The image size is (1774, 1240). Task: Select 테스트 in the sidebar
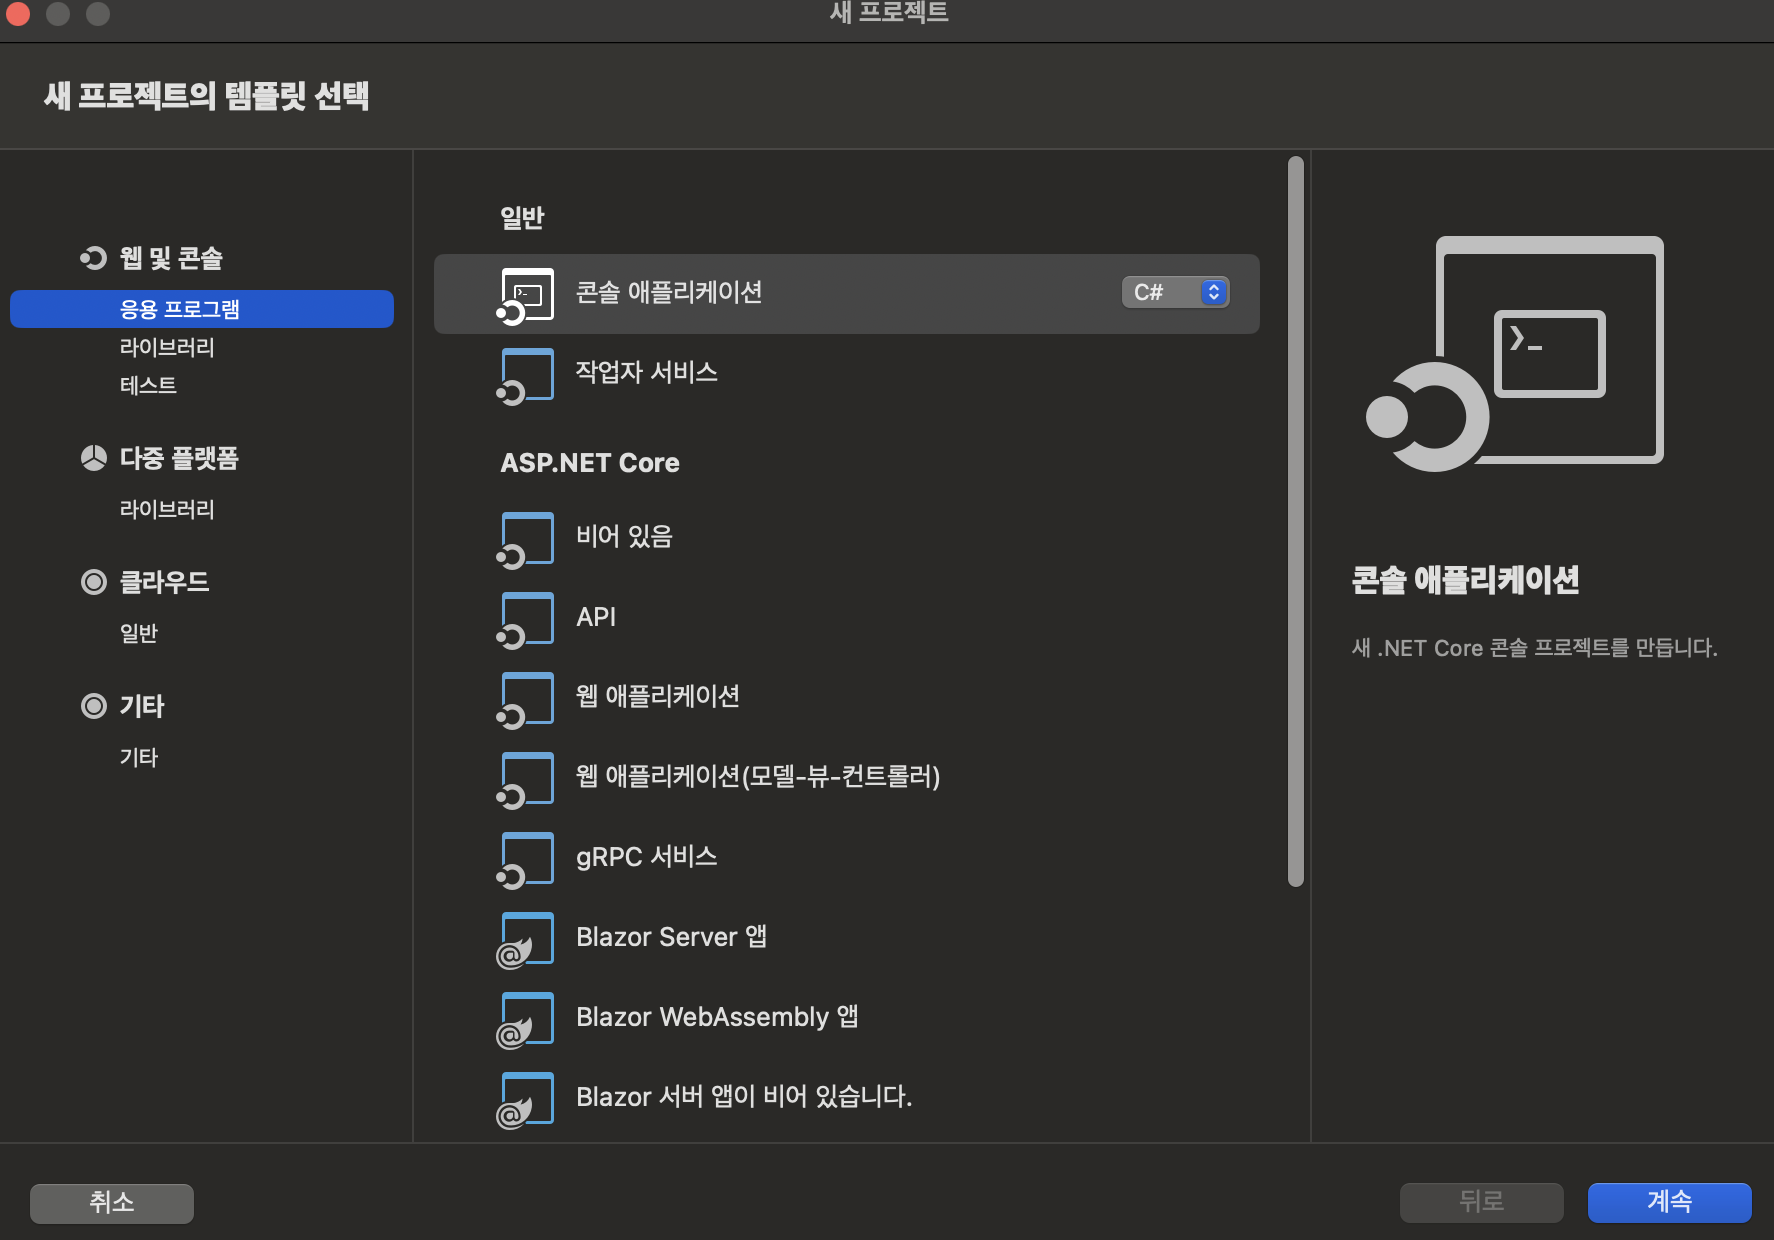148,385
